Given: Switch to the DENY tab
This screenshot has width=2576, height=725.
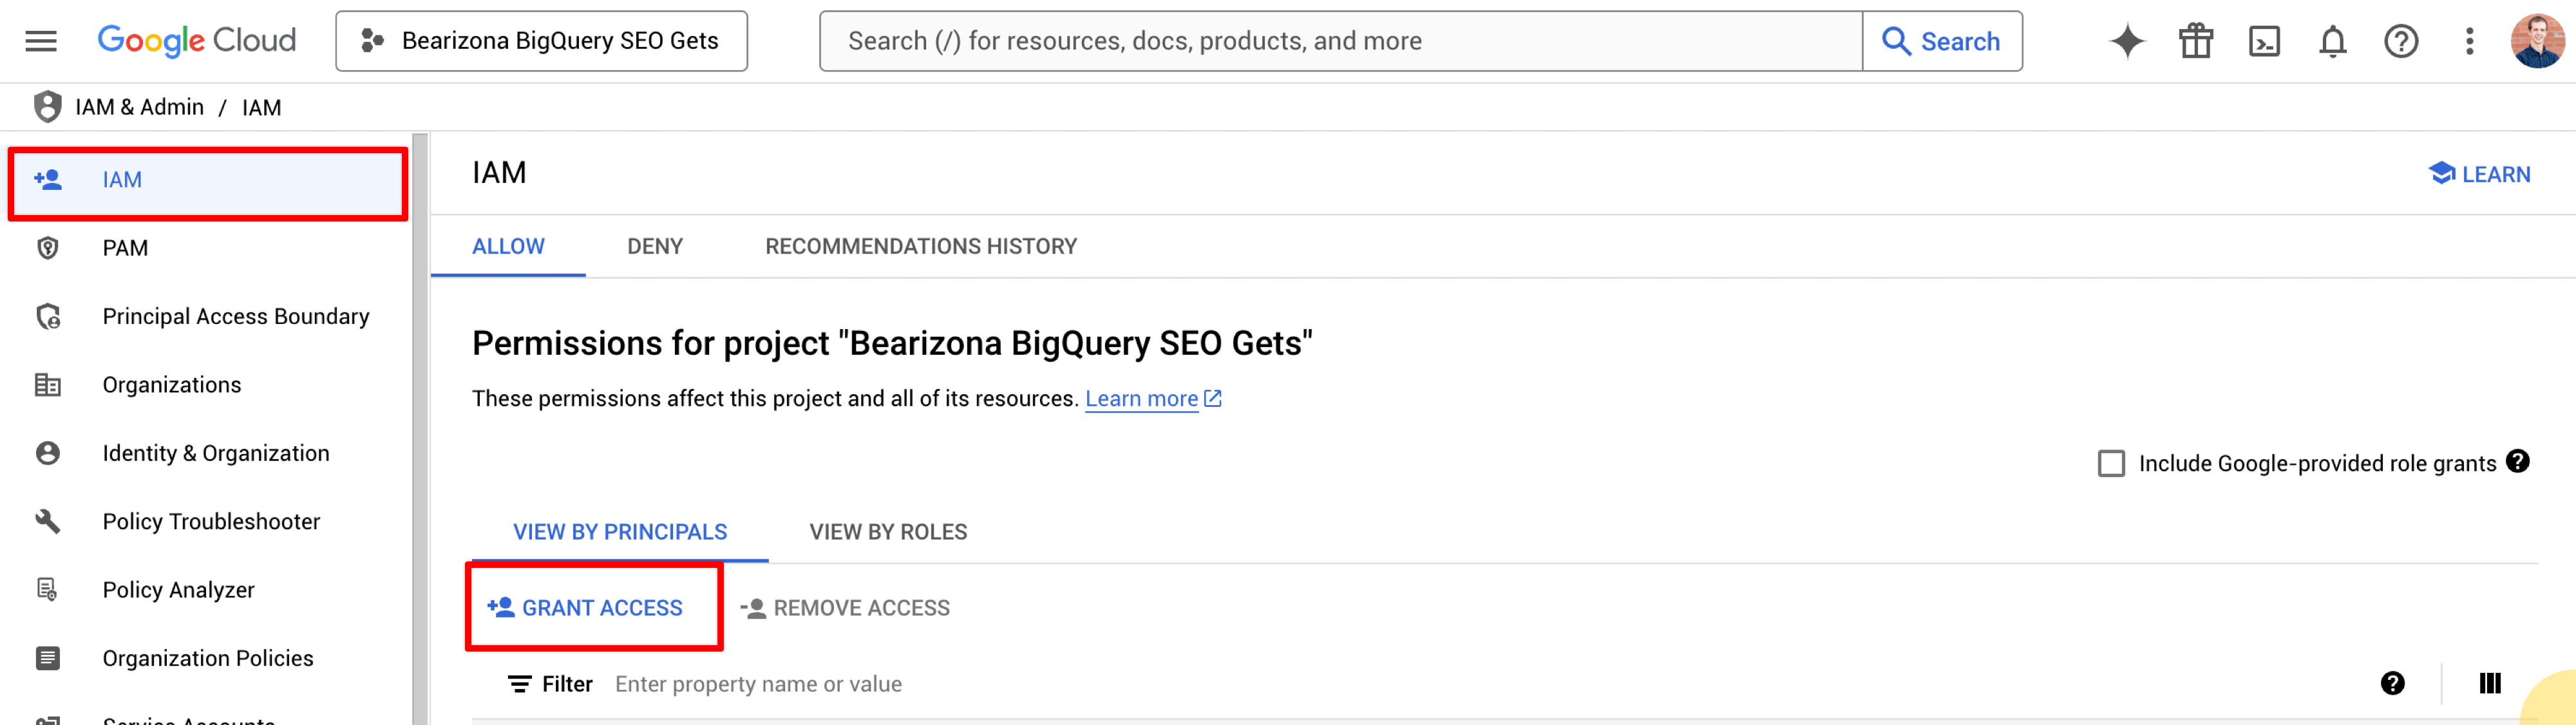Looking at the screenshot, I should pos(655,246).
